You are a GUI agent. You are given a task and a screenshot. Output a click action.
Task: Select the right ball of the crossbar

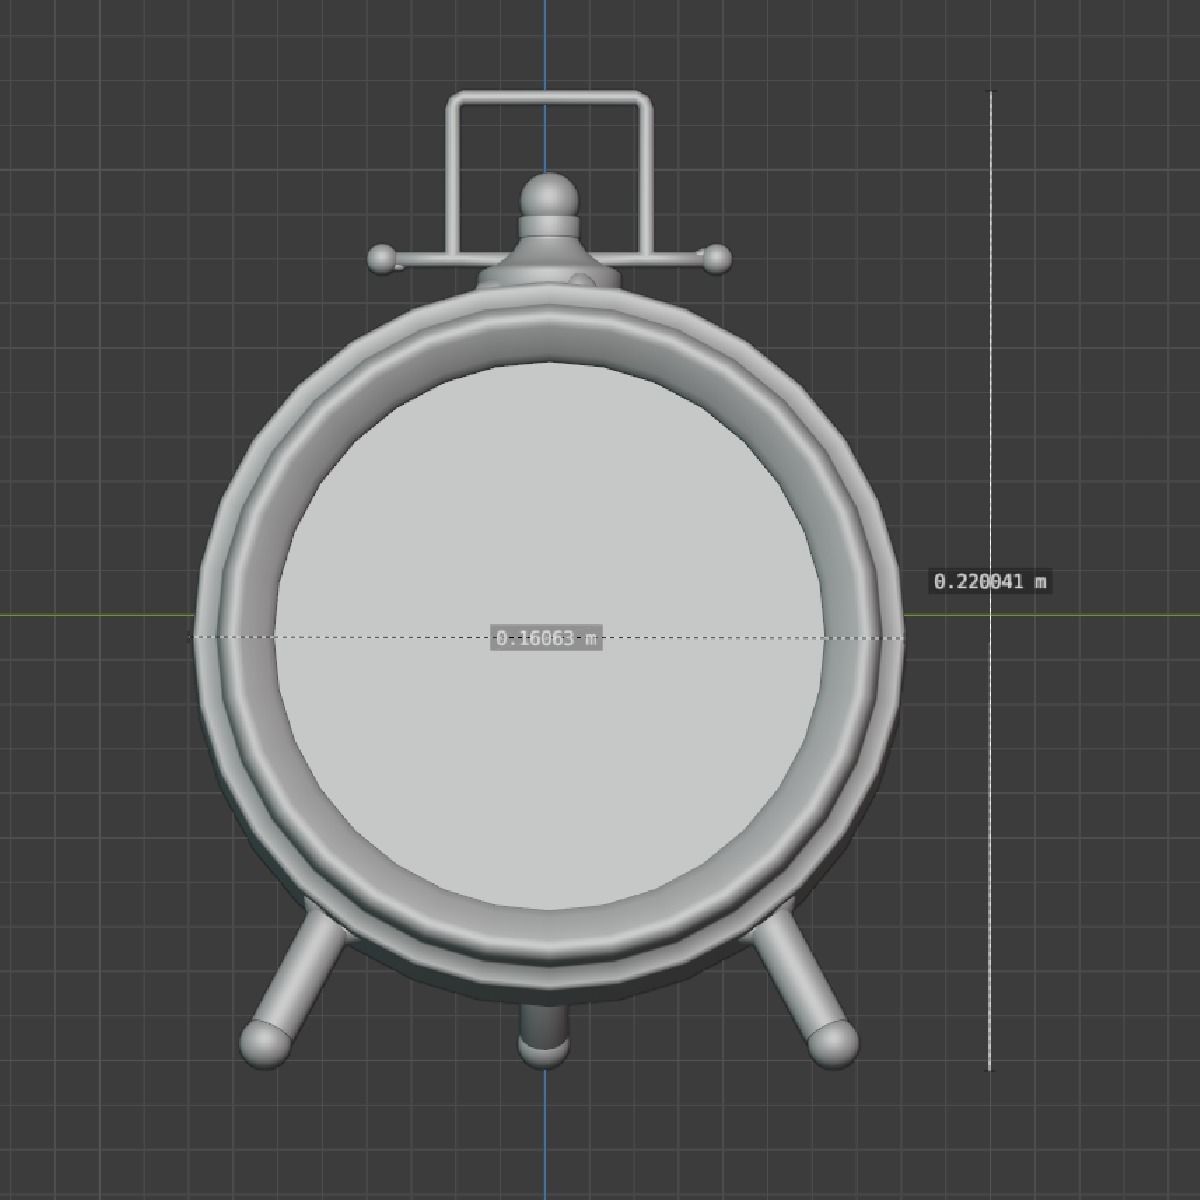716,259
